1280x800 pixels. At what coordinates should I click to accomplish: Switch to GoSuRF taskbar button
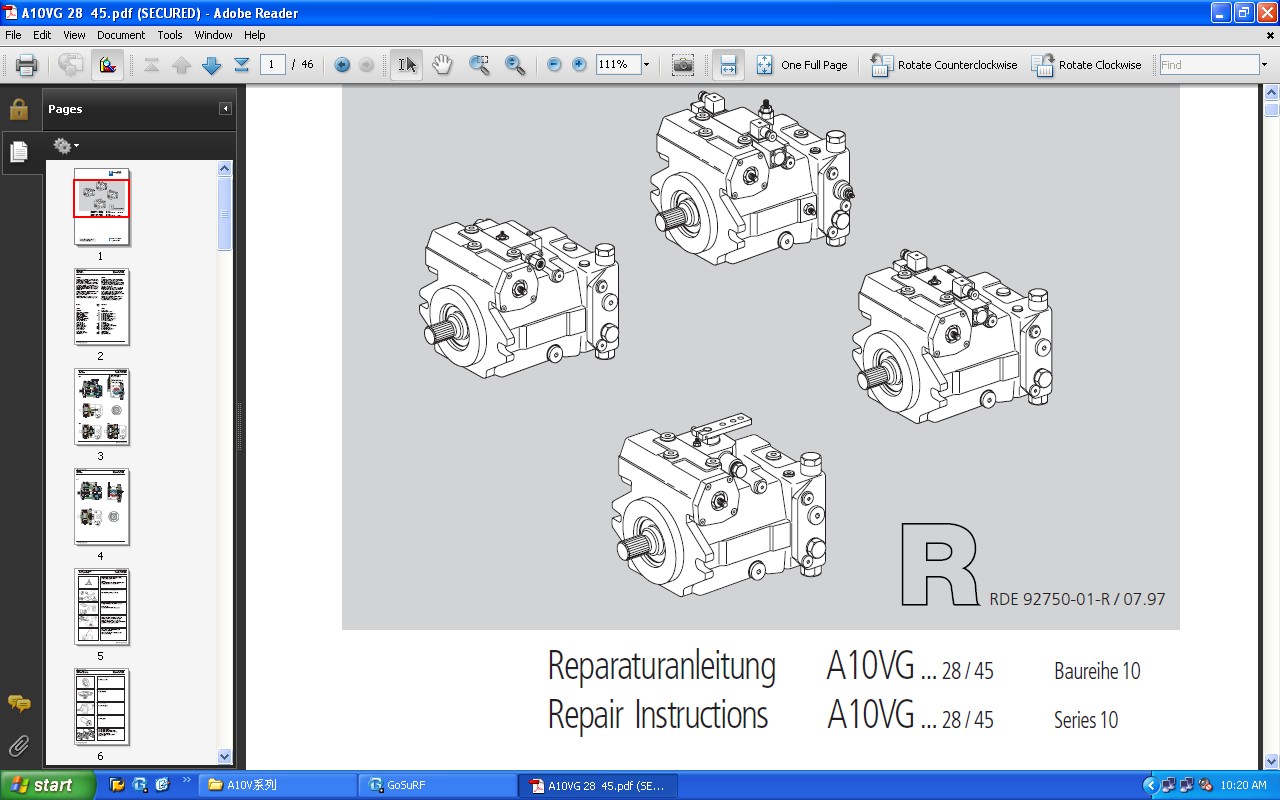(x=436, y=785)
